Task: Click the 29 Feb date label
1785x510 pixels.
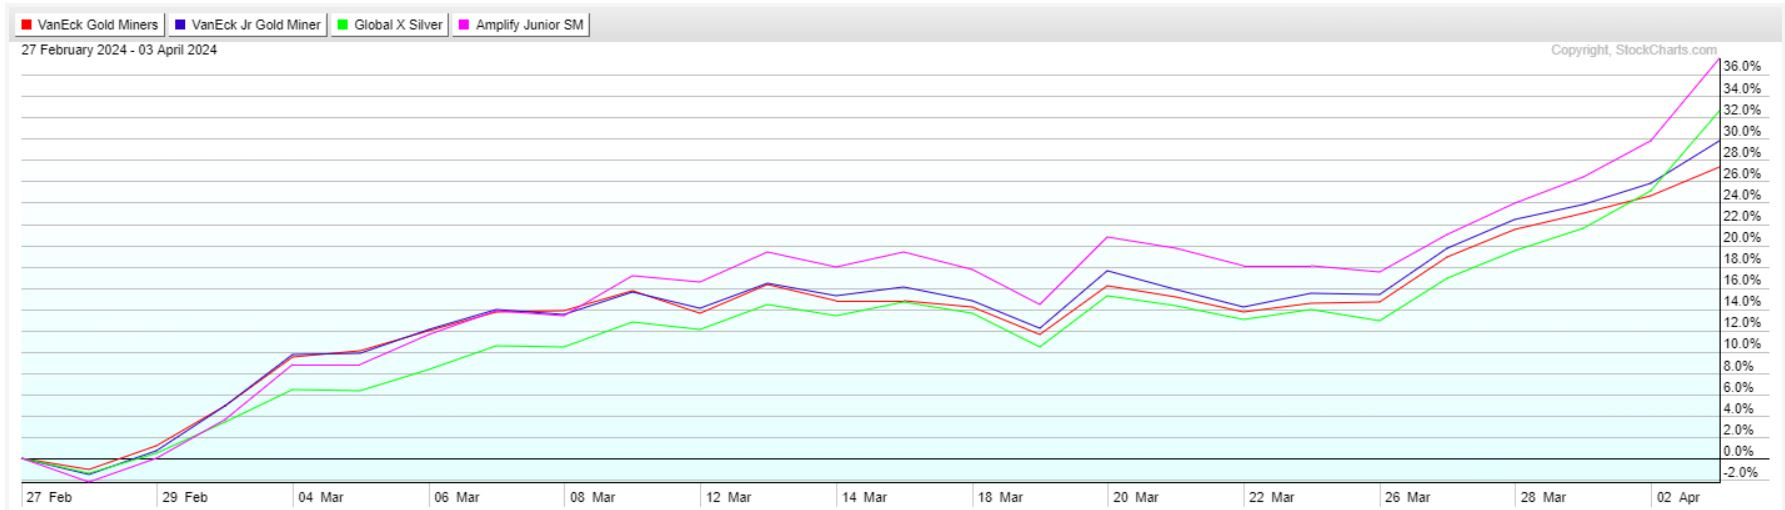Action: tap(185, 497)
